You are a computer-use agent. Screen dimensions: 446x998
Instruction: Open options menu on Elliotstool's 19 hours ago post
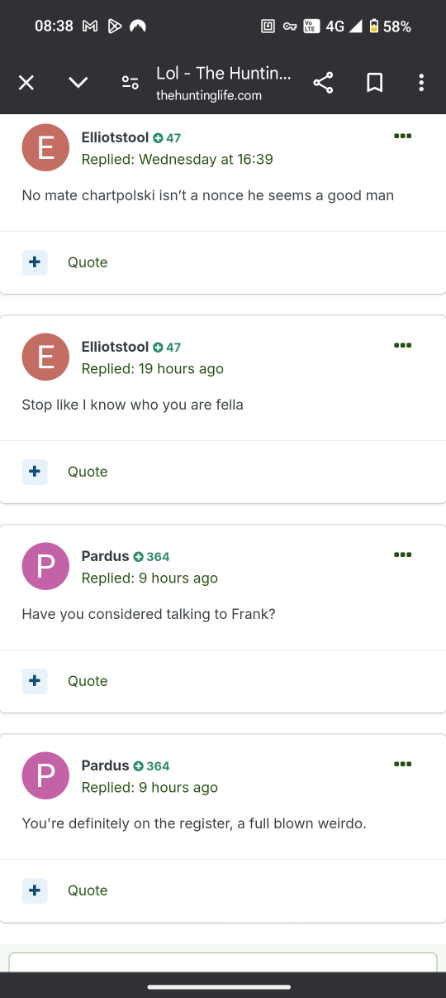pyautogui.click(x=403, y=345)
